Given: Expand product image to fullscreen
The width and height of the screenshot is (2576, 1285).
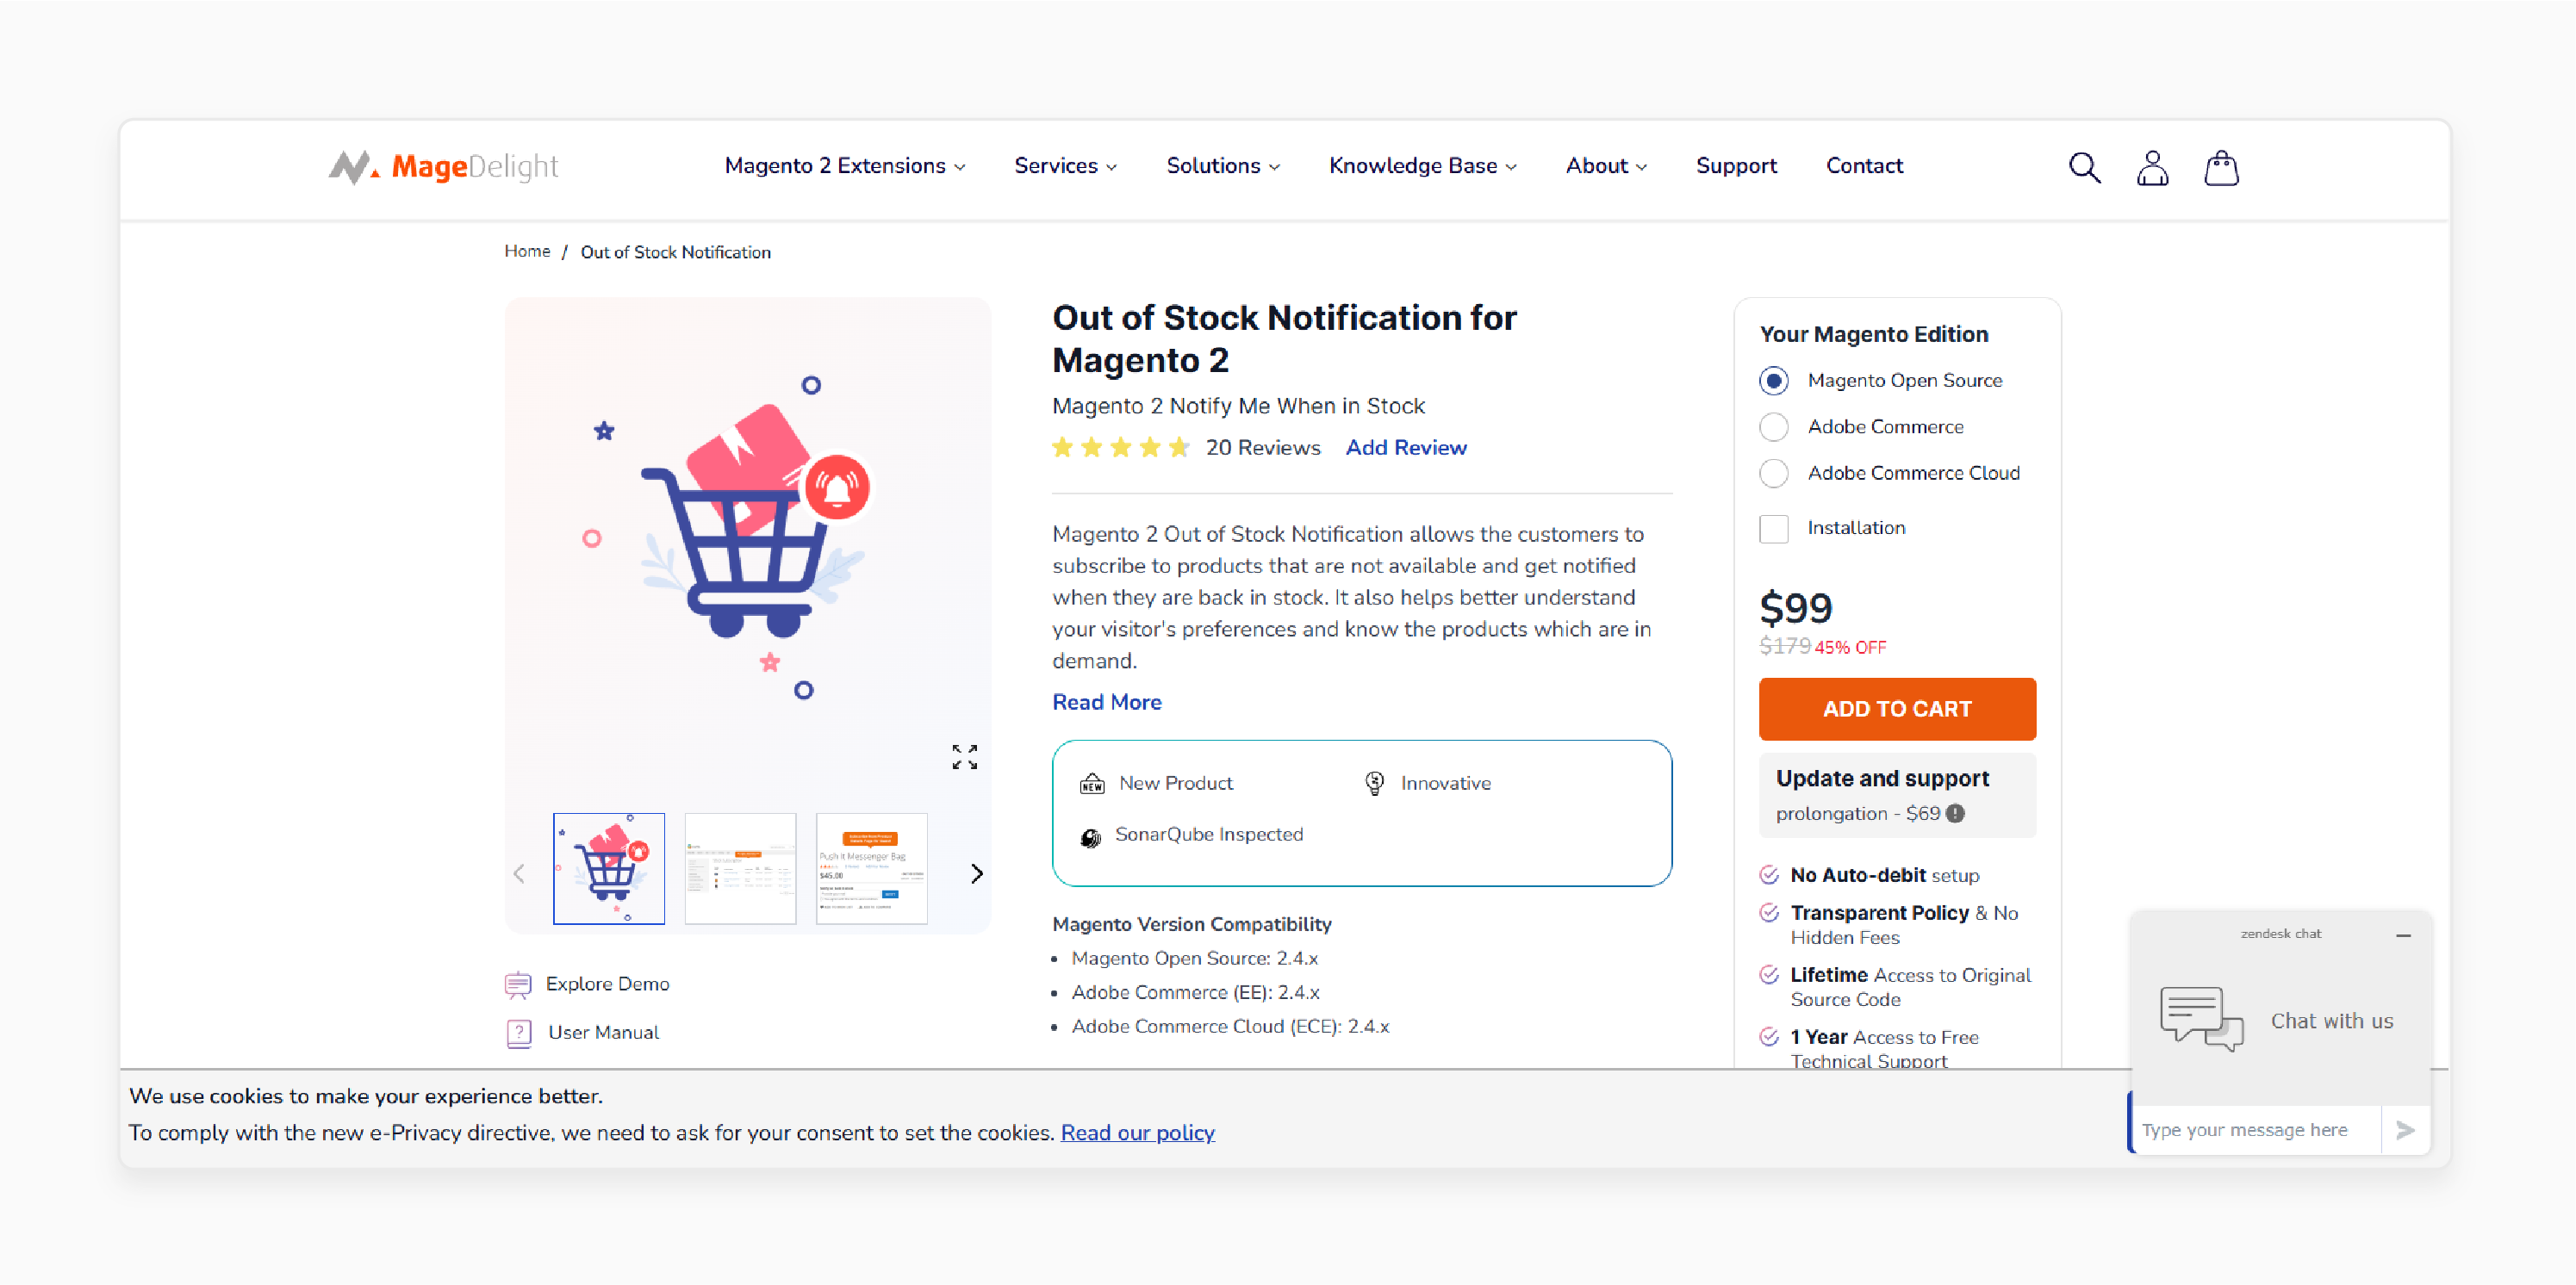Looking at the screenshot, I should coord(964,757).
